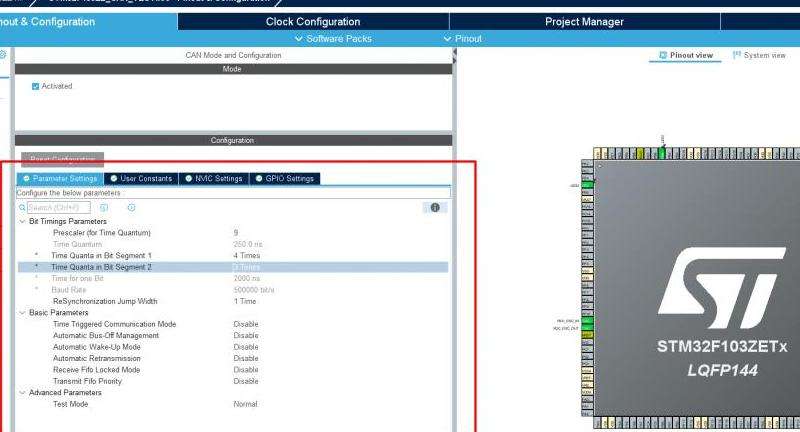Click second circular icon beside search box
800x432 pixels.
[131, 207]
